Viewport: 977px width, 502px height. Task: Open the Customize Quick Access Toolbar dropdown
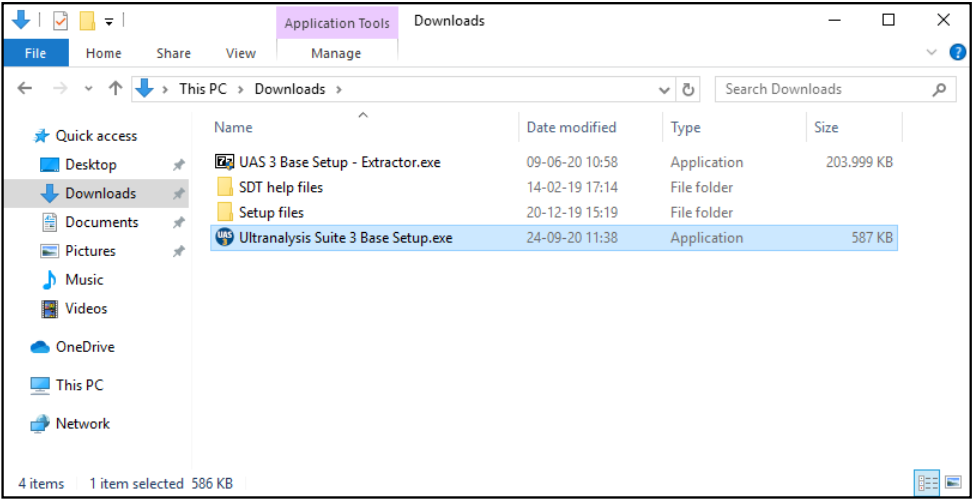click(109, 21)
